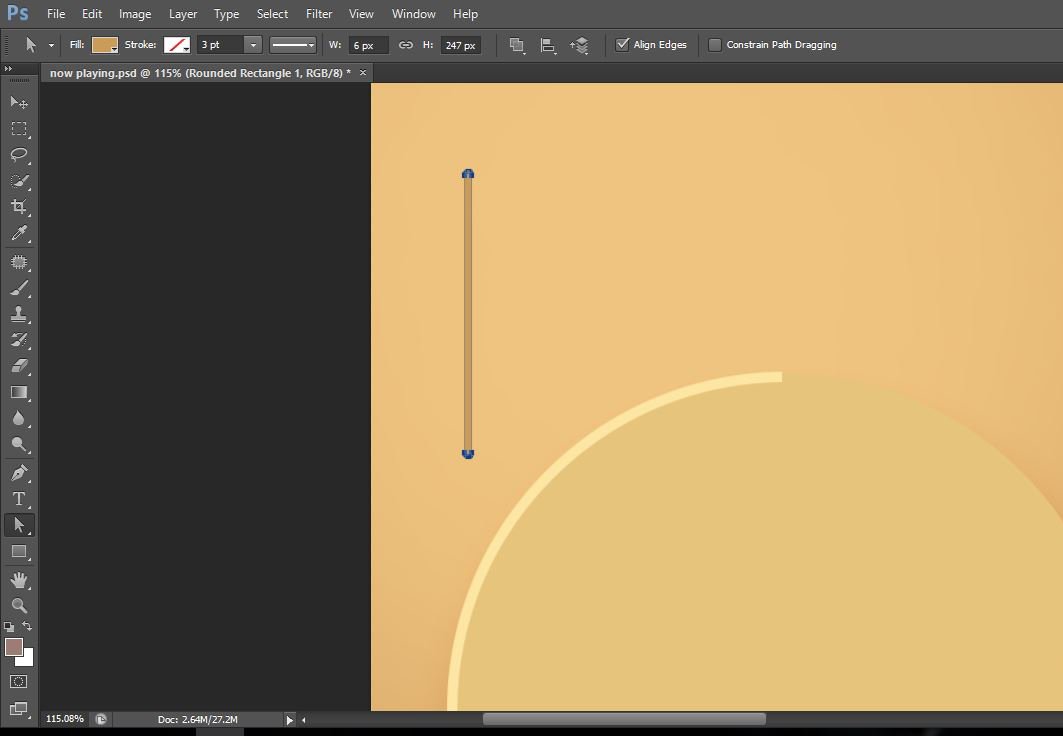Viewport: 1063px width, 736px height.
Task: Open the Edit menu
Action: [x=92, y=14]
